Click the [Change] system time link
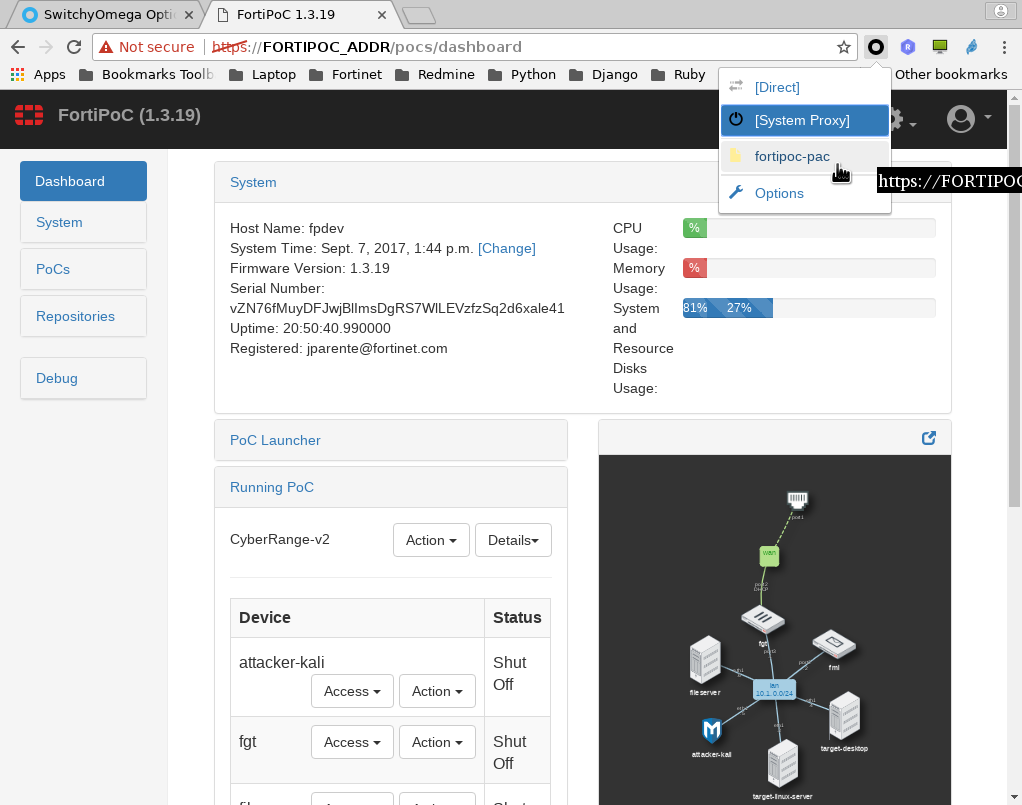1022x805 pixels. [x=507, y=248]
